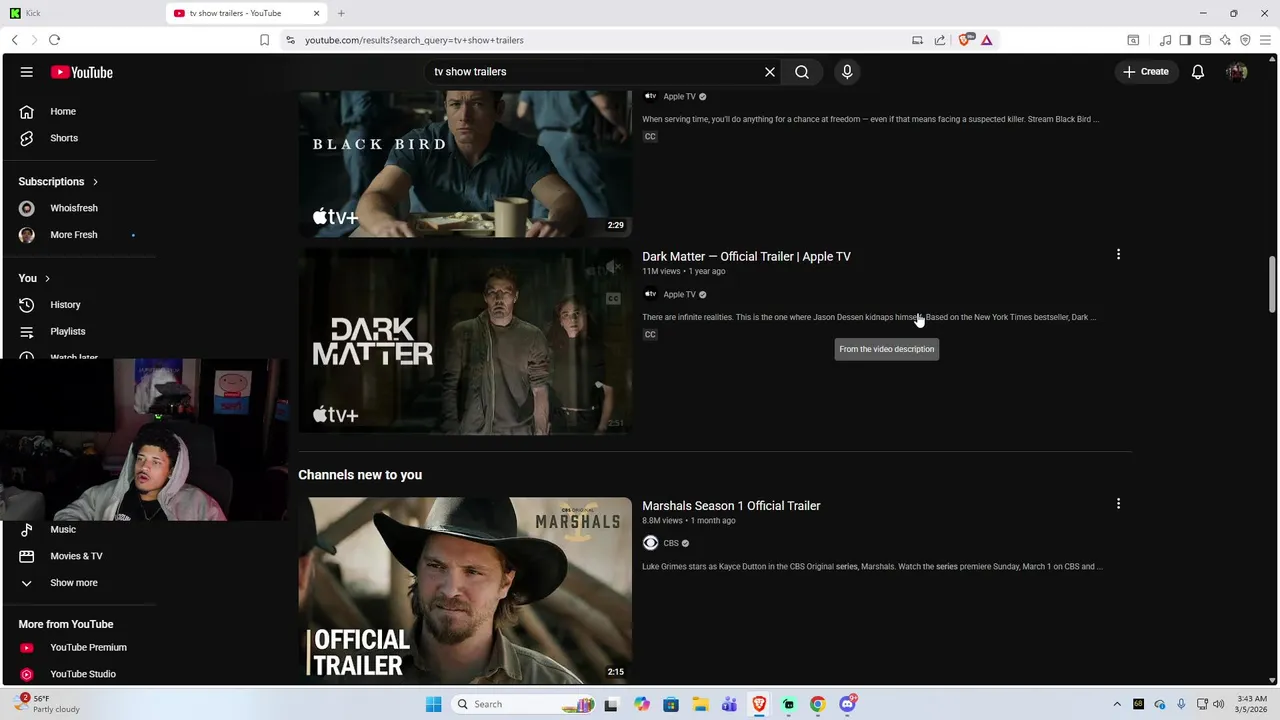This screenshot has width=1280, height=720.
Task: Start voice search with the microphone icon
Action: pyautogui.click(x=847, y=72)
